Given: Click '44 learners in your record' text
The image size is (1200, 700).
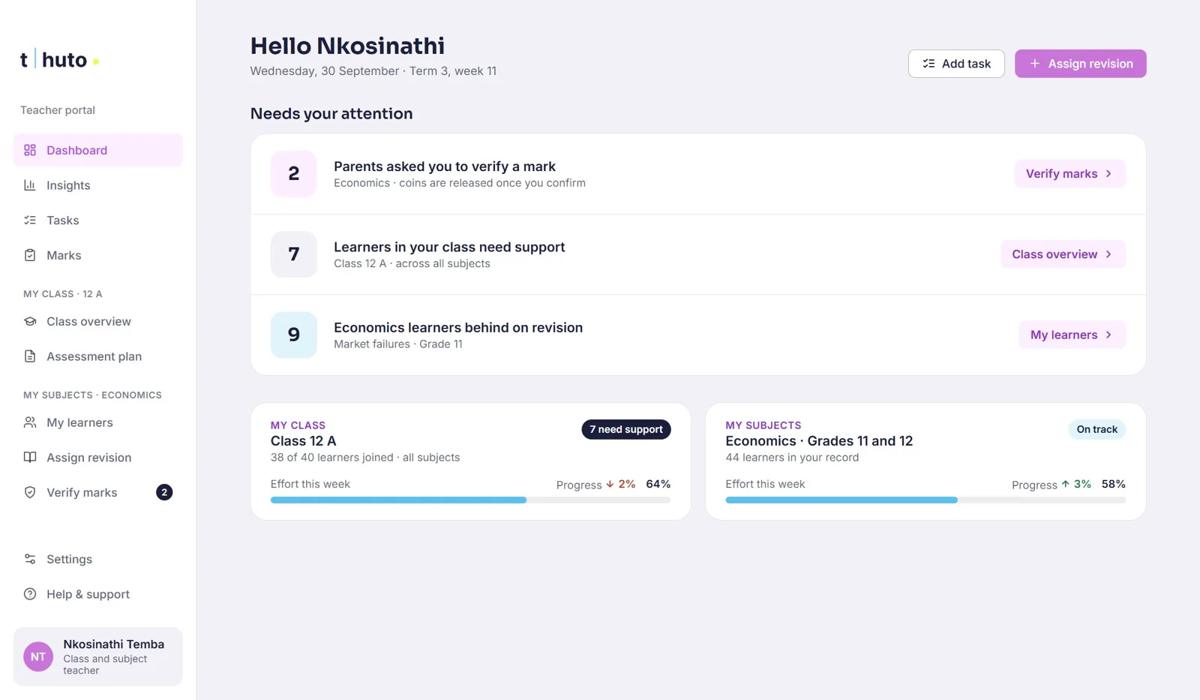Looking at the screenshot, I should coord(792,457).
